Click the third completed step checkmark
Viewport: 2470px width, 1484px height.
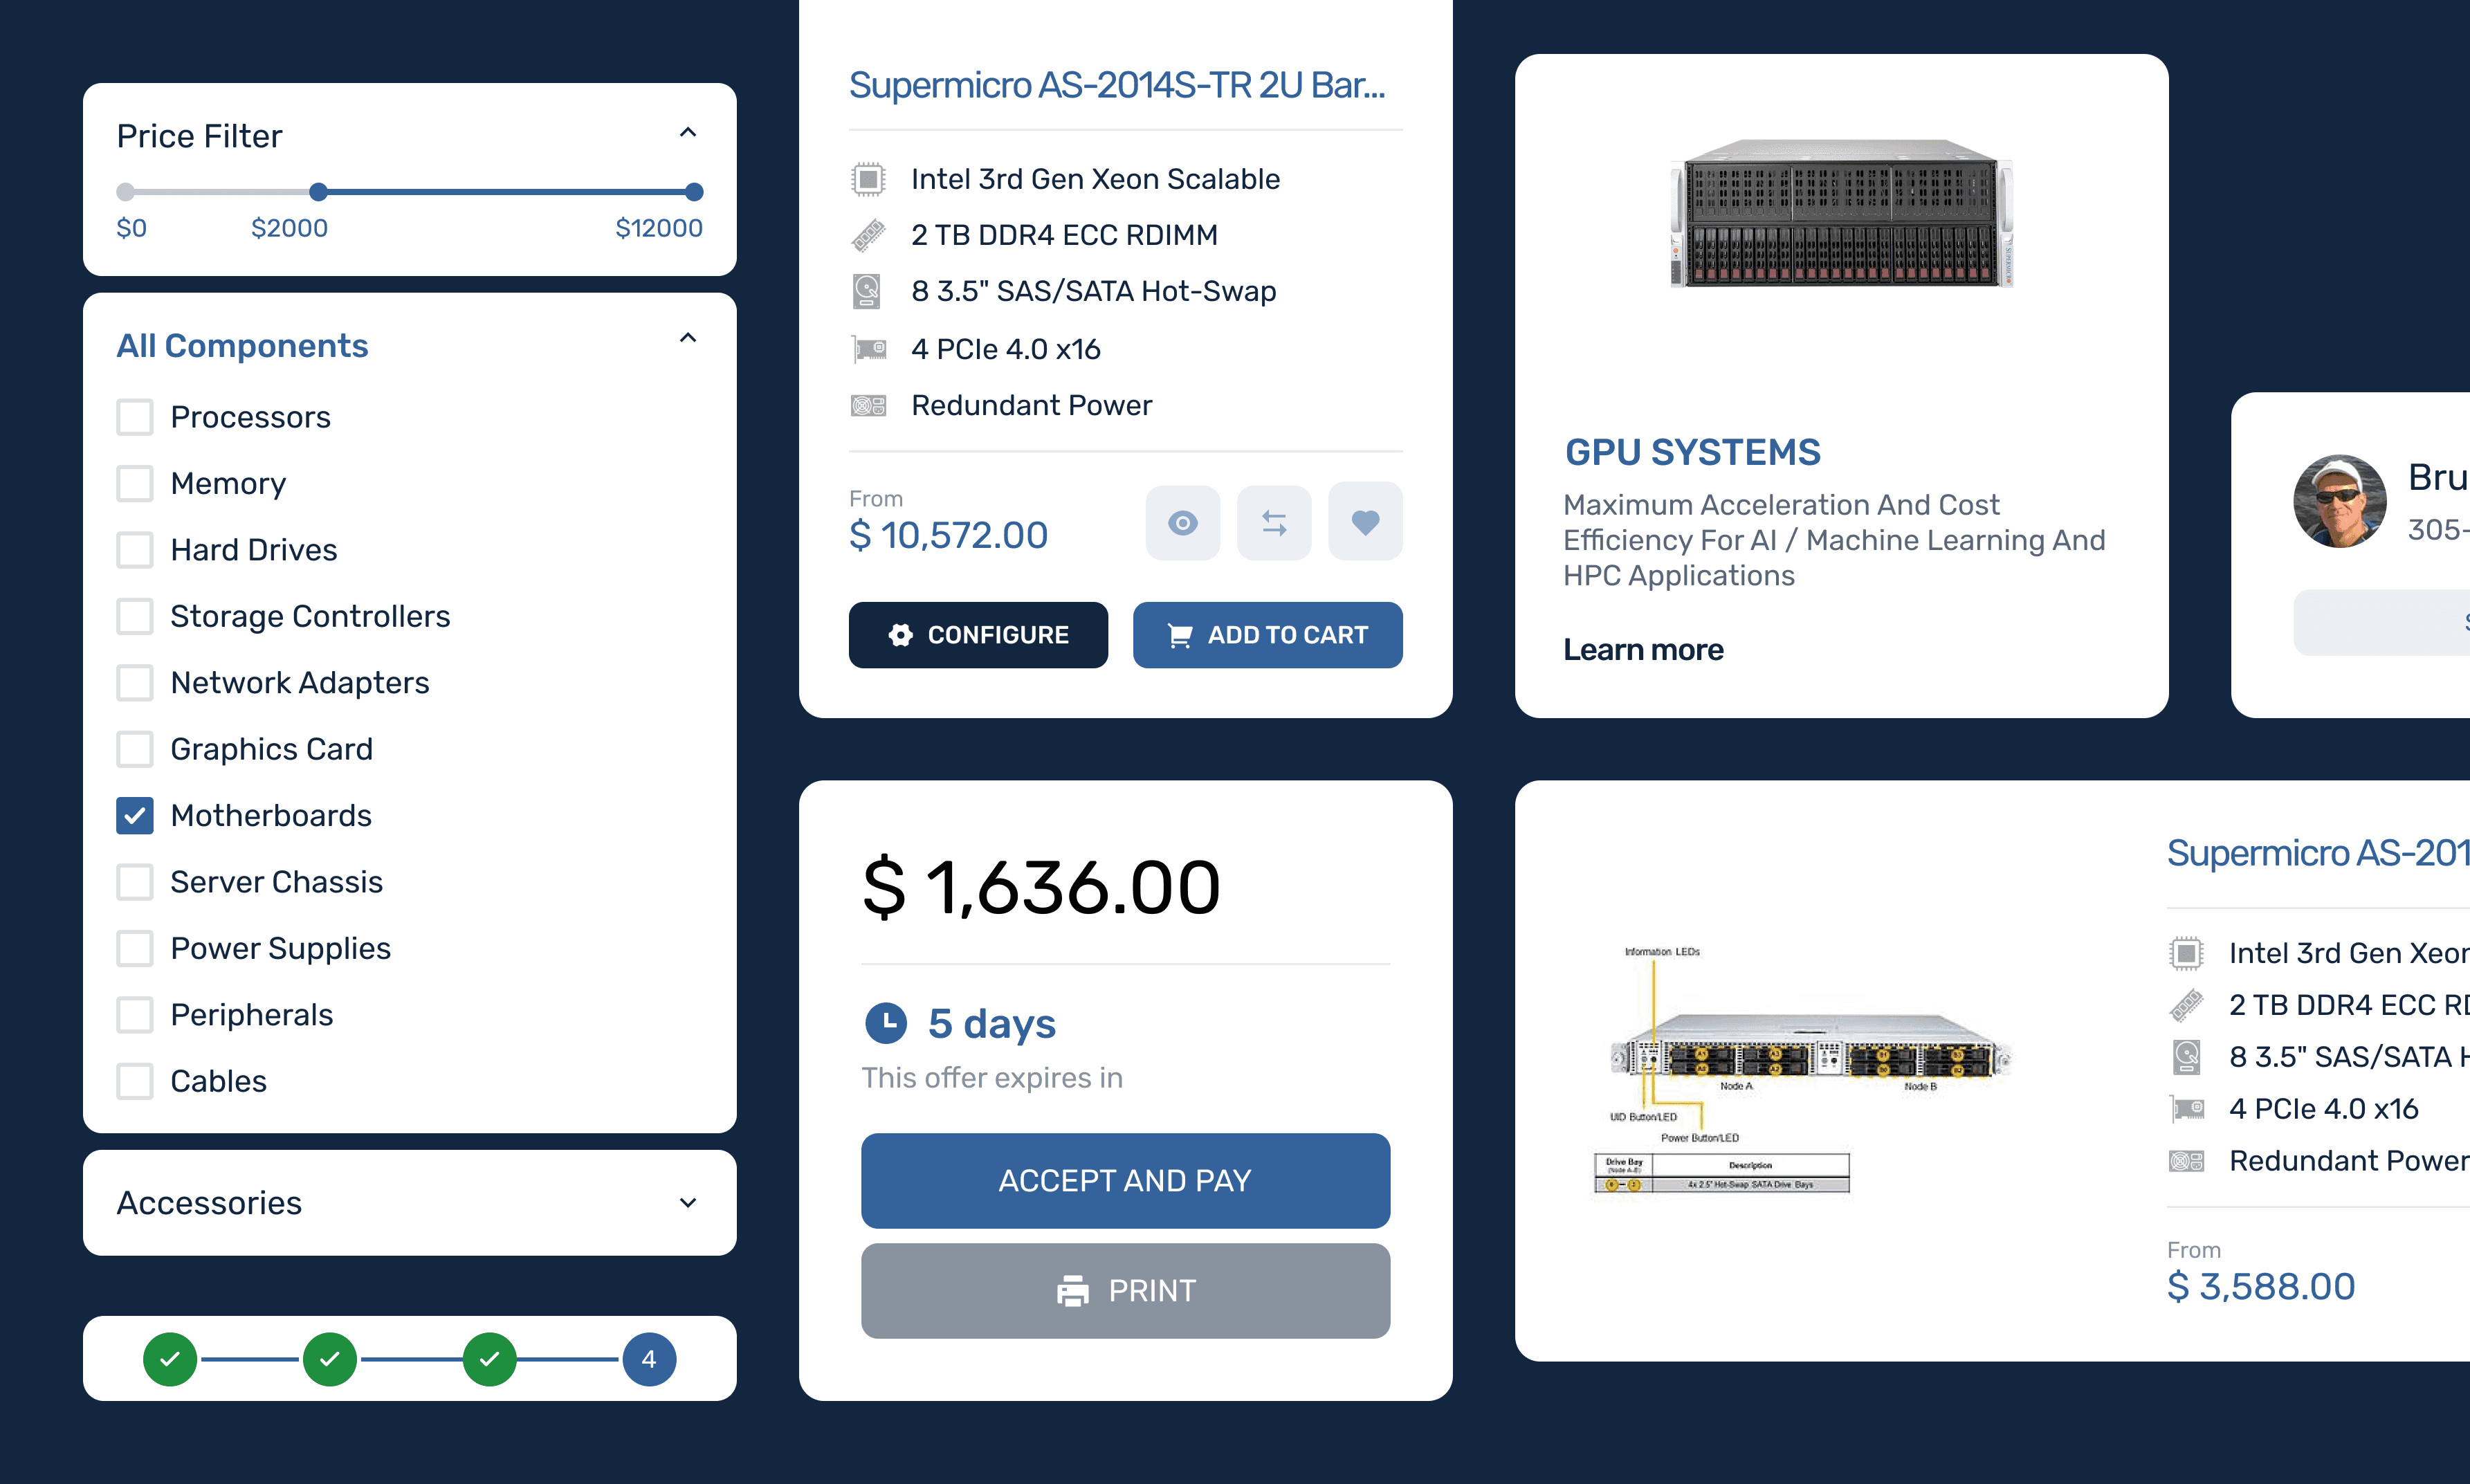490,1359
